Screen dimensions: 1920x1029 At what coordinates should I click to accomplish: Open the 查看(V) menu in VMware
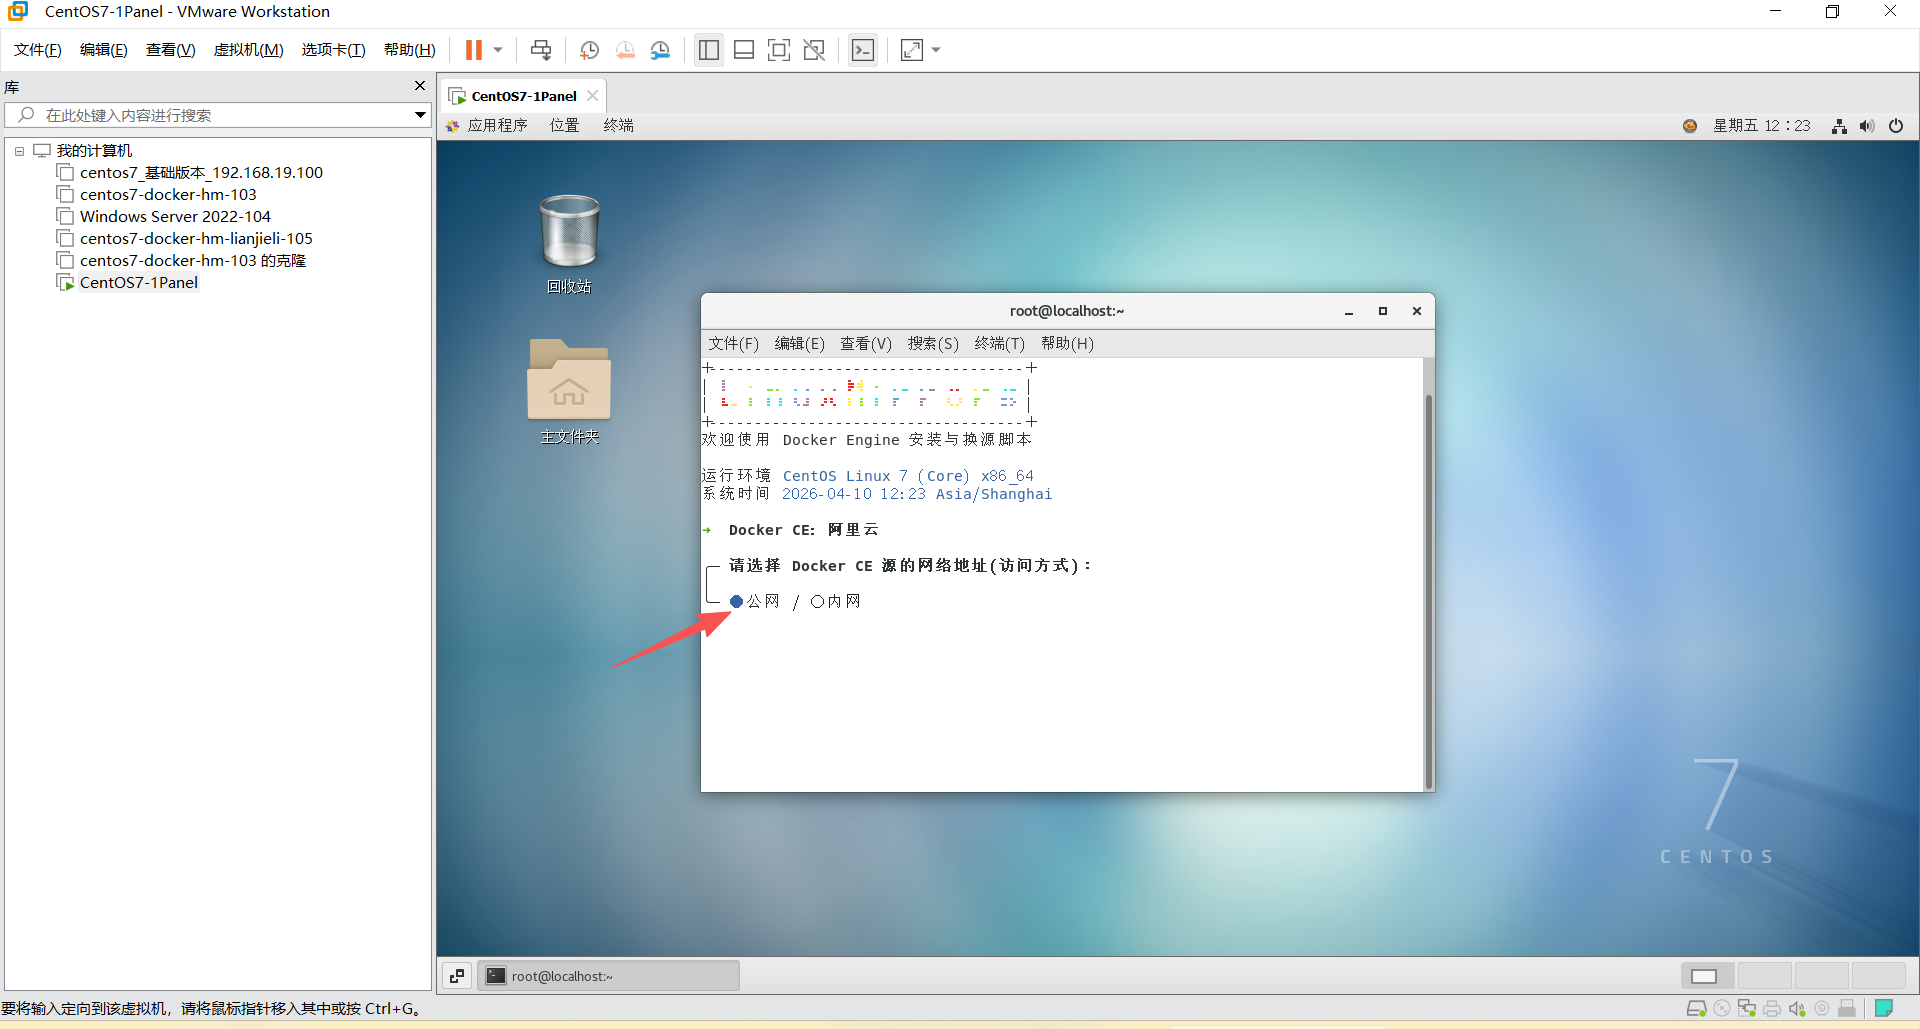click(171, 50)
